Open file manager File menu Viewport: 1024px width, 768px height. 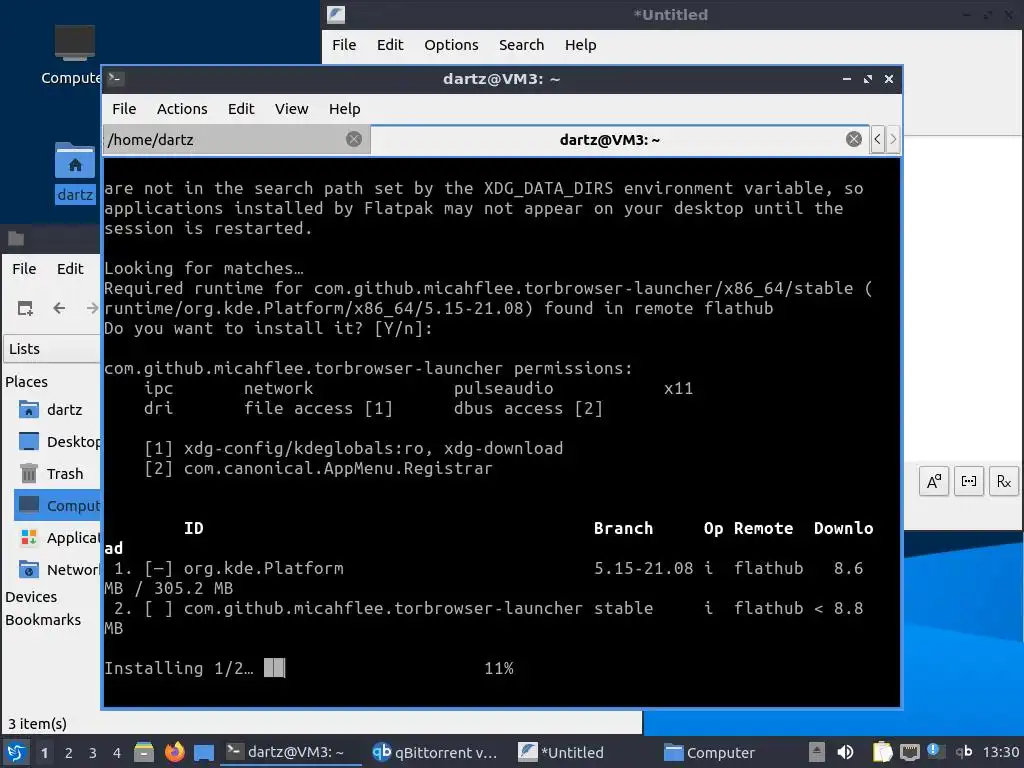(24, 269)
